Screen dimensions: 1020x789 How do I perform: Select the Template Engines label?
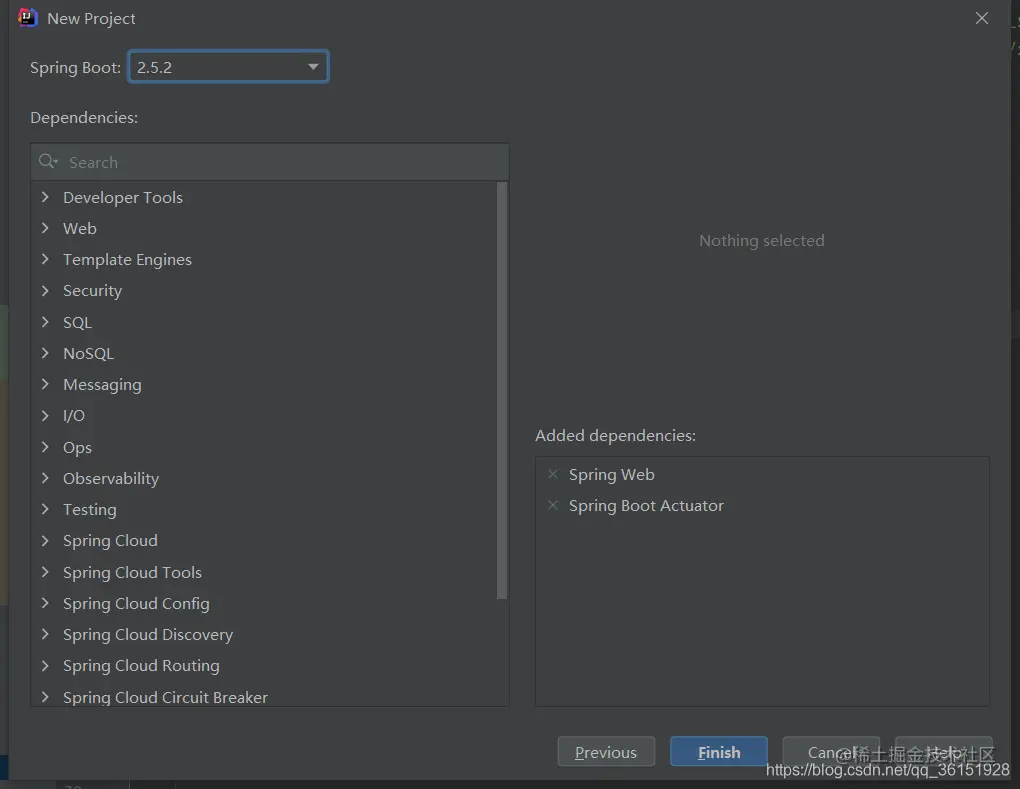pos(127,260)
